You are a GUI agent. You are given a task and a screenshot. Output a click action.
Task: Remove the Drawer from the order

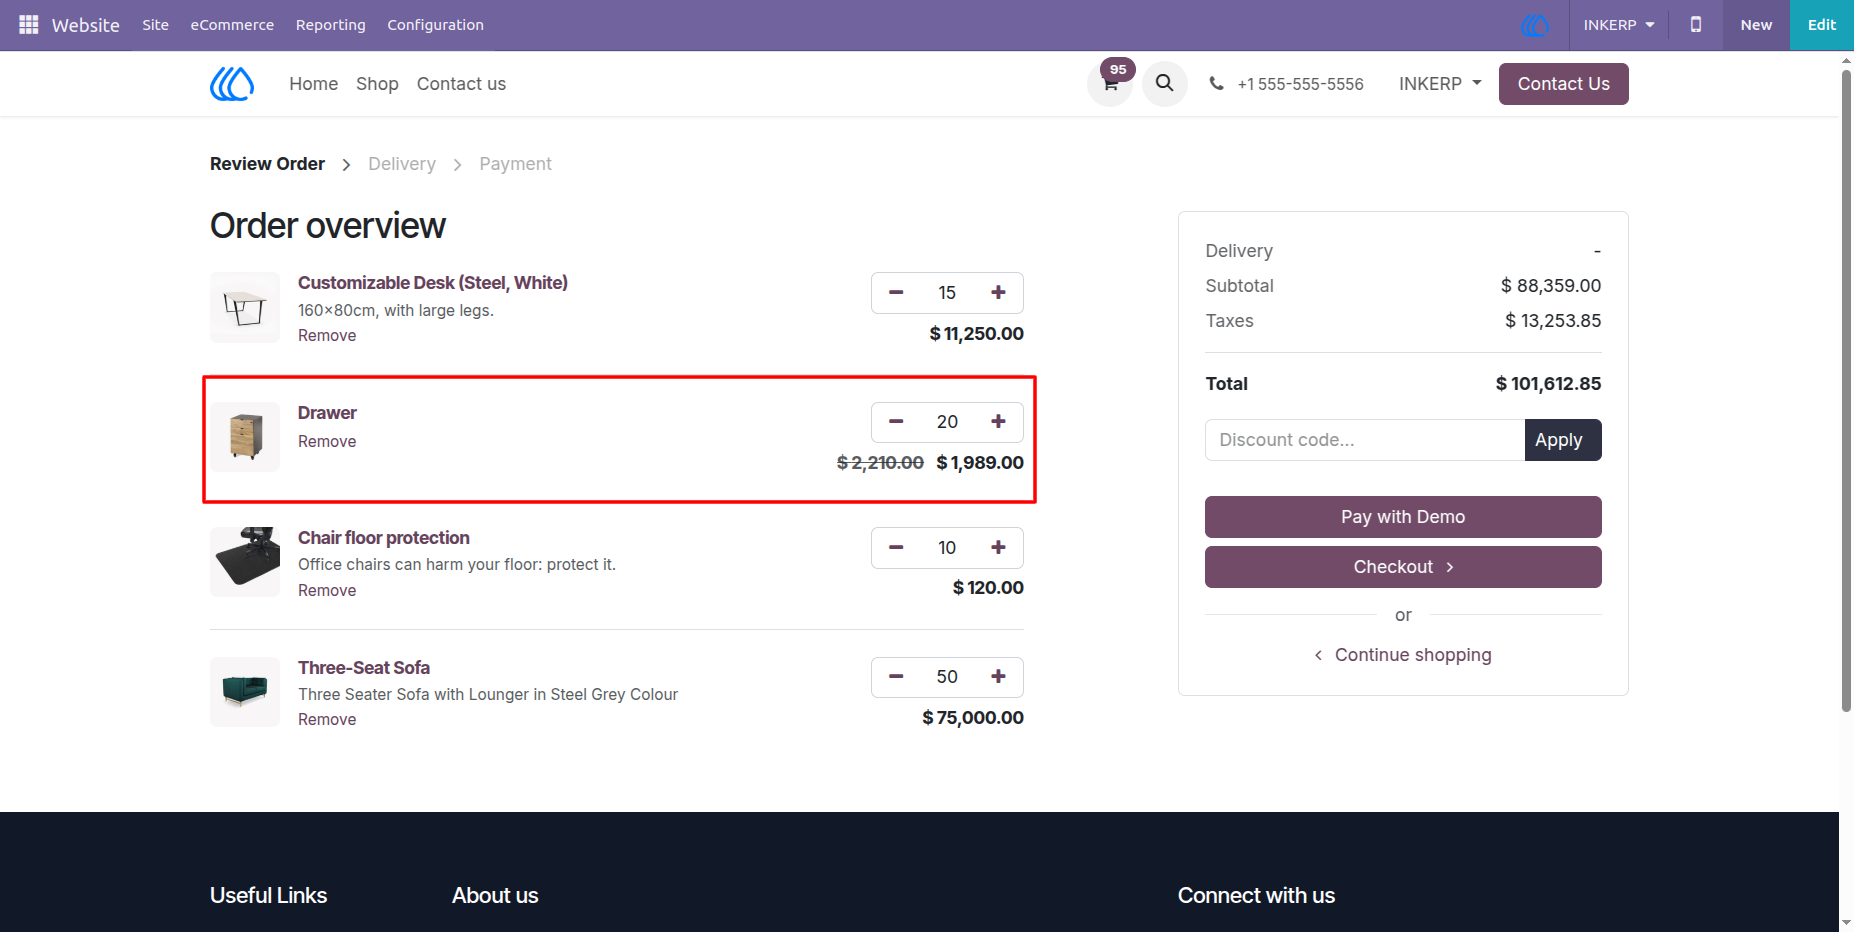327,442
